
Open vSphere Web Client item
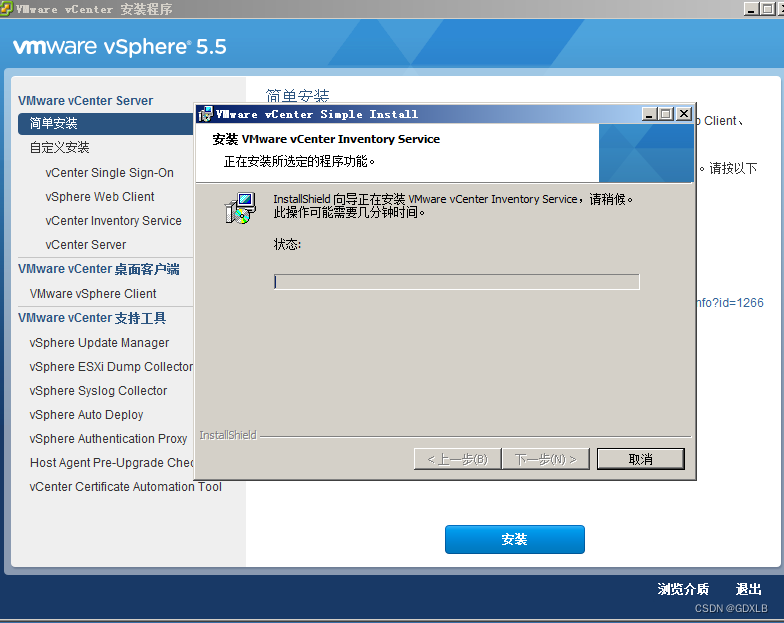(x=100, y=196)
